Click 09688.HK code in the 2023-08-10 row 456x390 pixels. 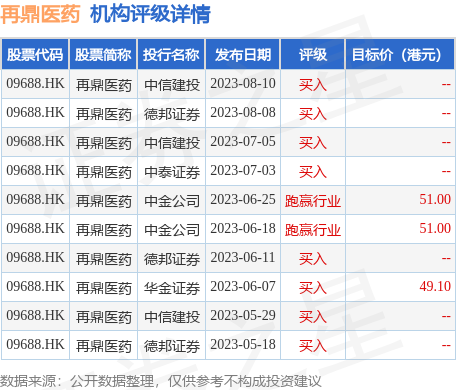click(x=35, y=83)
